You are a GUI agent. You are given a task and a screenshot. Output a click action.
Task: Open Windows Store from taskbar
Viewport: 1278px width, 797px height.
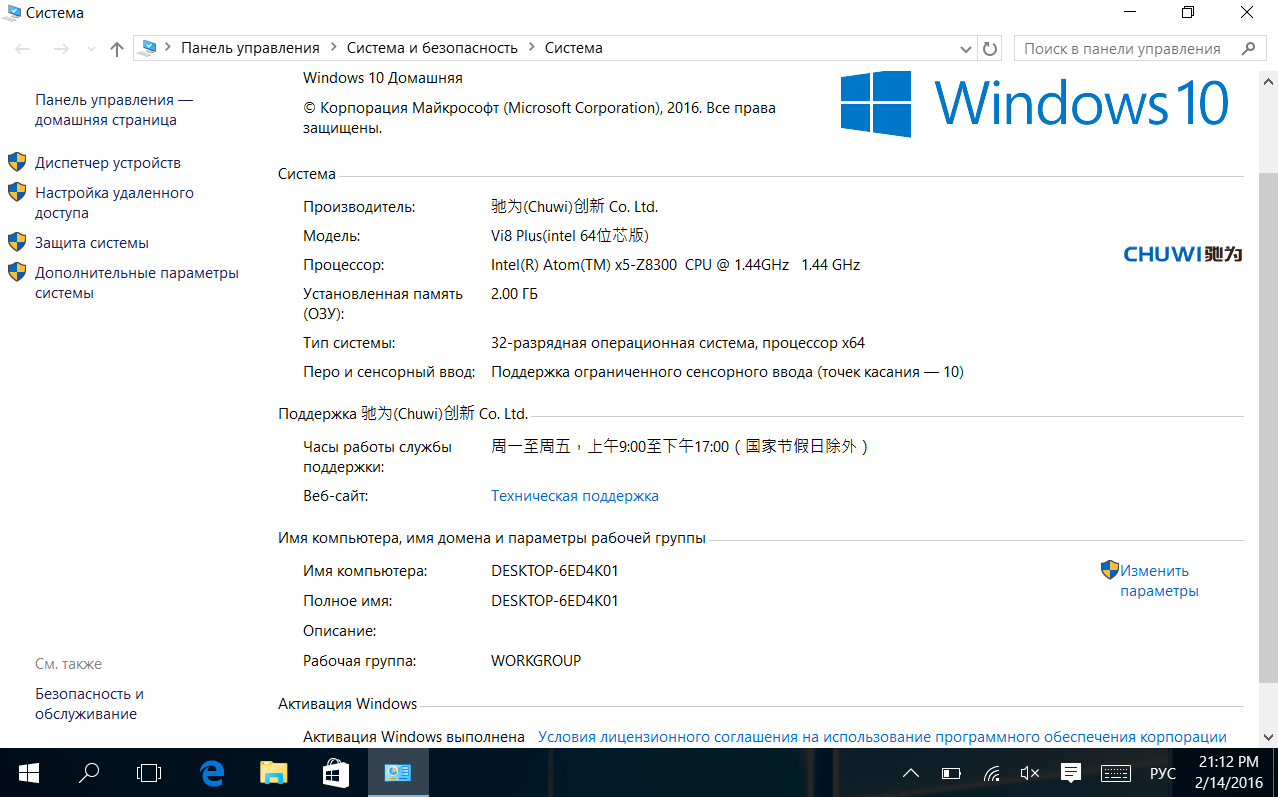click(x=335, y=773)
